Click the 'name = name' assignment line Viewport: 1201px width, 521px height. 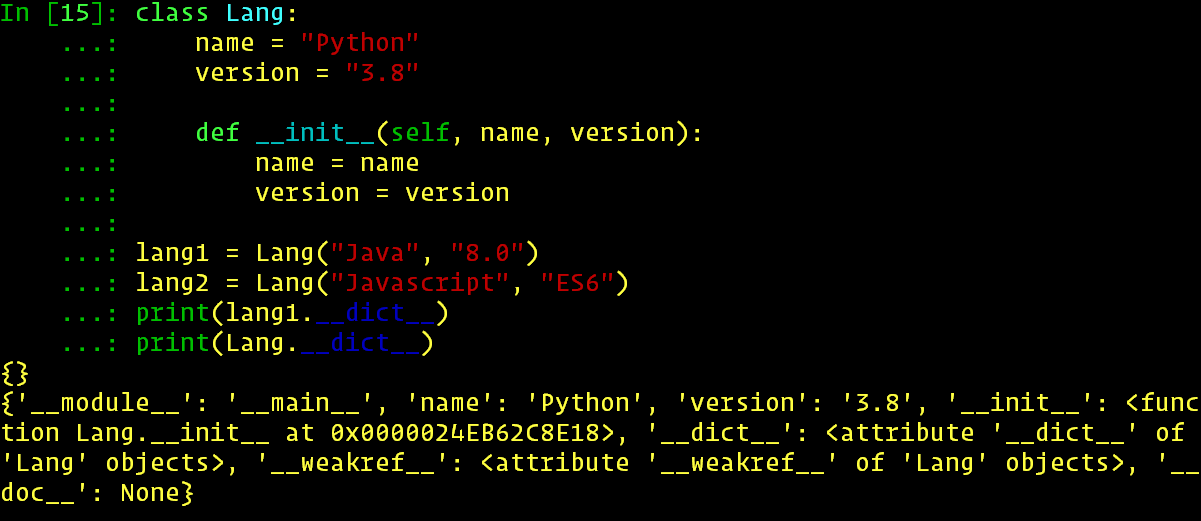tap(337, 163)
